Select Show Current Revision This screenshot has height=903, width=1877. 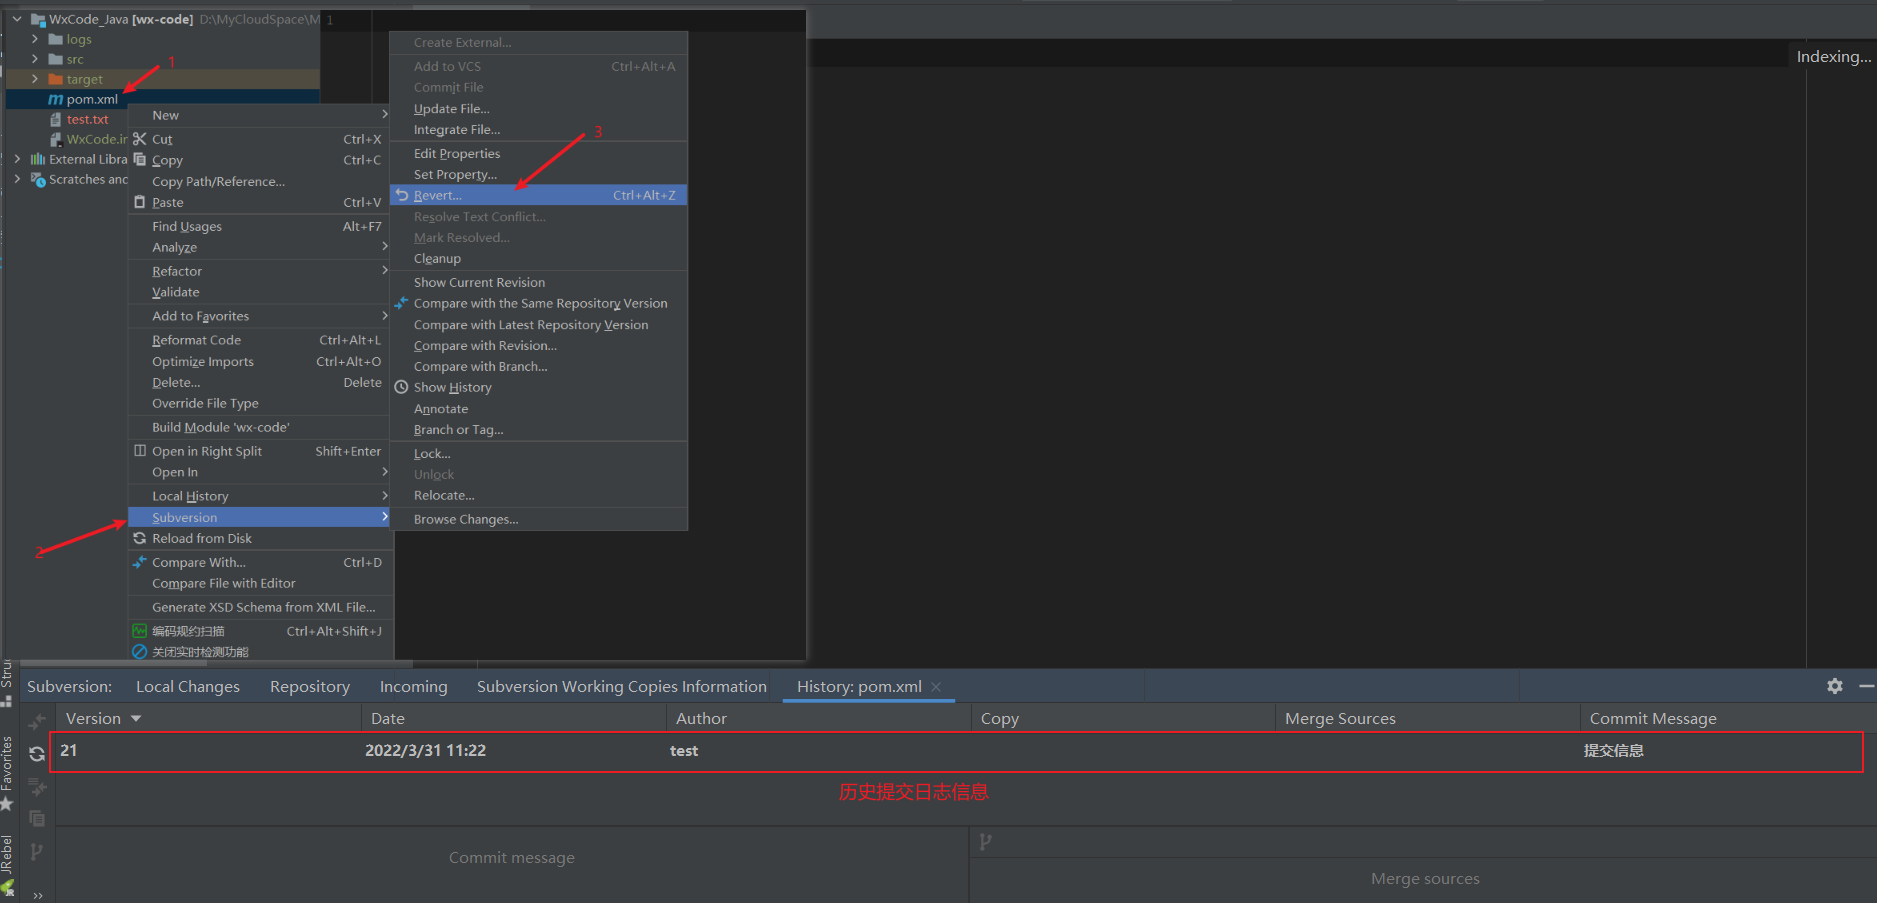tap(538, 282)
